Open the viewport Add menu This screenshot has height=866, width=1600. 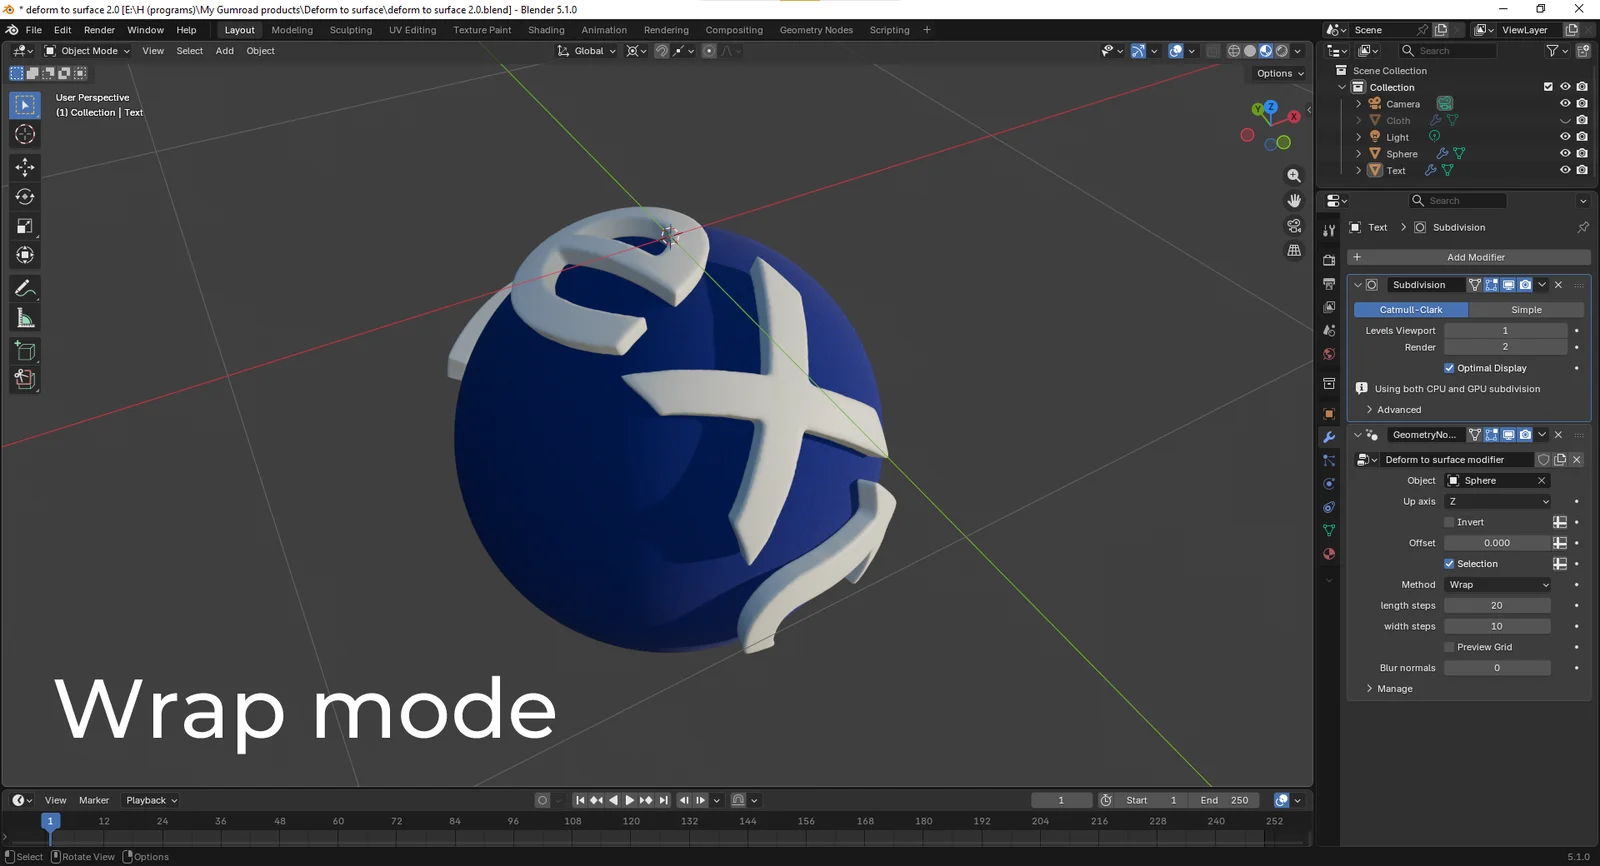pyautogui.click(x=225, y=51)
